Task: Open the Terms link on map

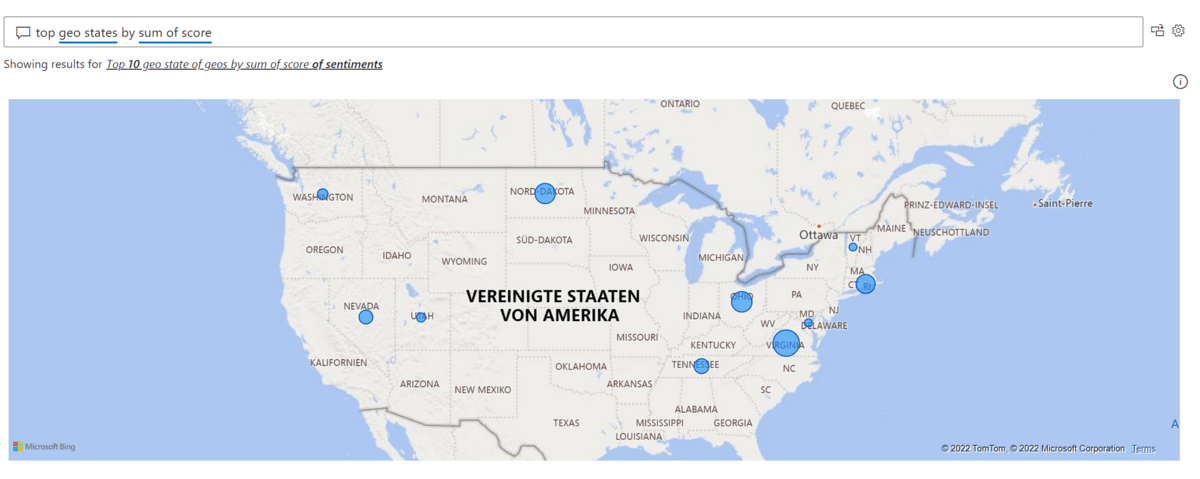Action: 1143,449
